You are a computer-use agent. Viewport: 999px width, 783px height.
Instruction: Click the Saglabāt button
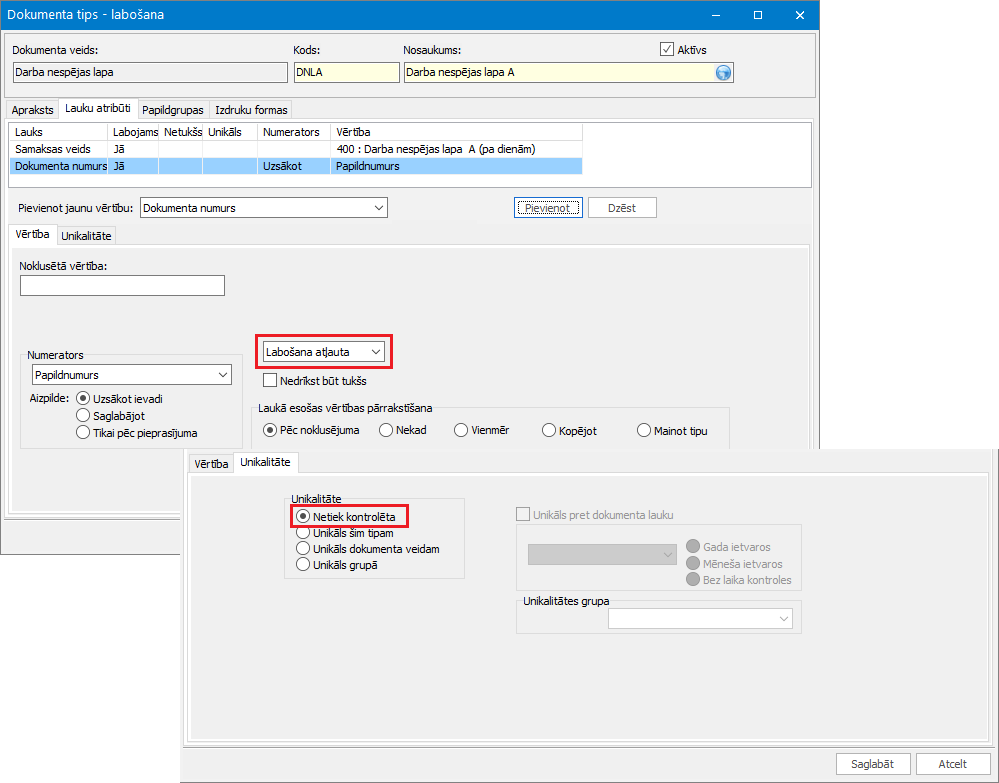tap(872, 764)
